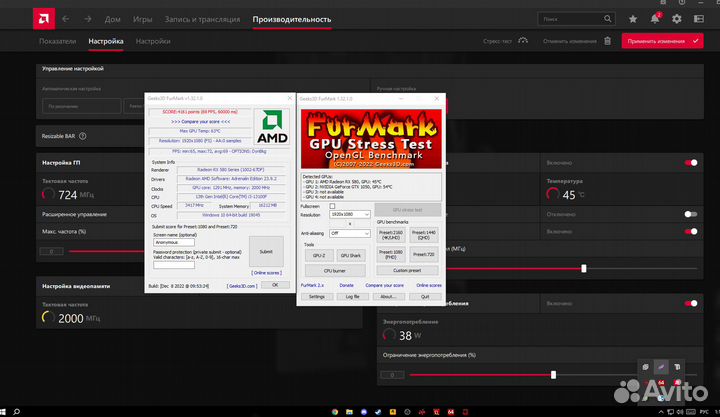Go forward with the right arrow

87,19
